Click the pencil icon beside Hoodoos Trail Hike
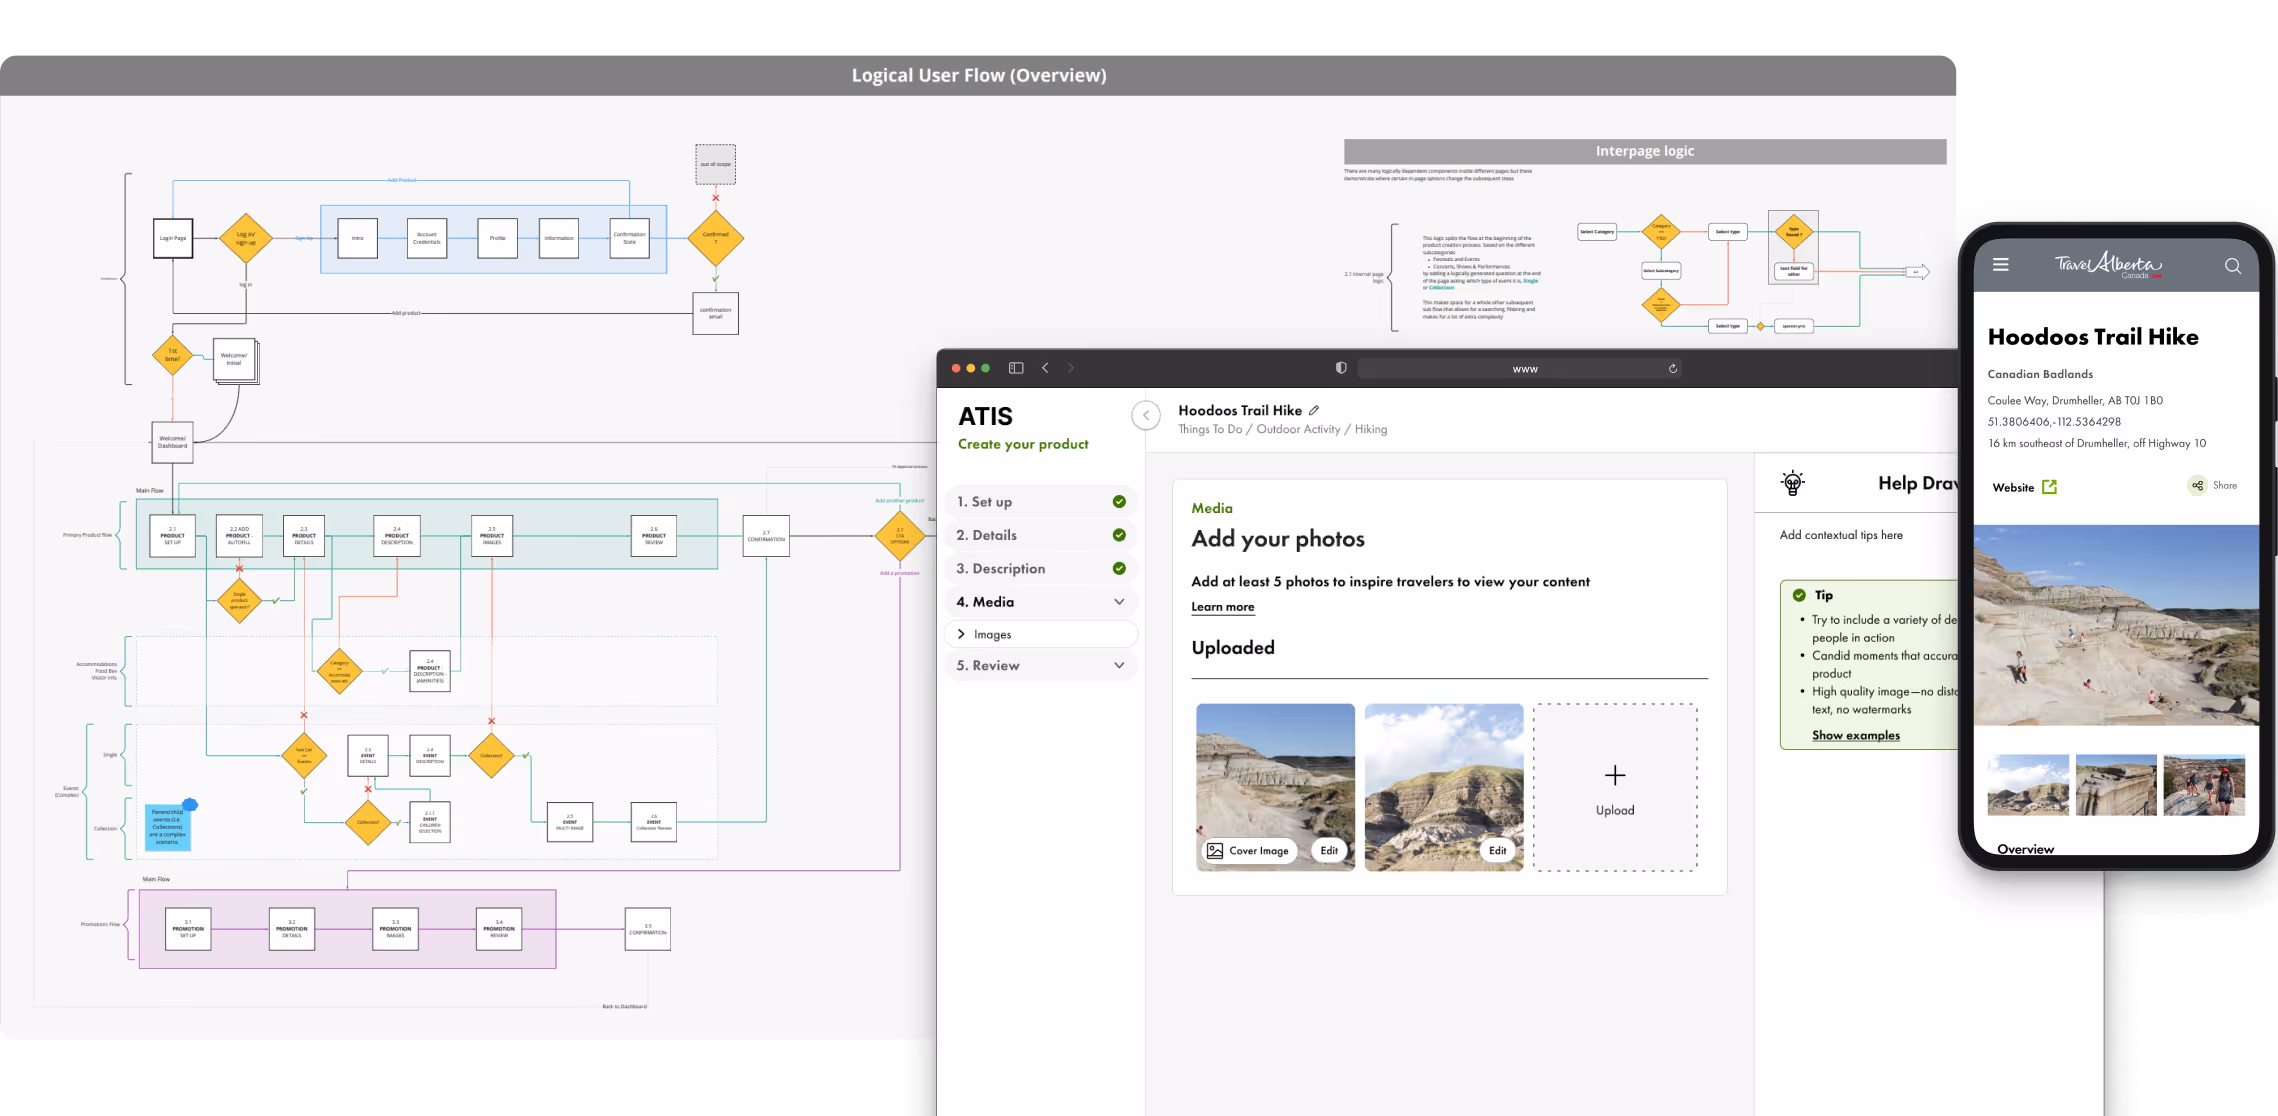The height and width of the screenshot is (1116, 2278). coord(1314,410)
